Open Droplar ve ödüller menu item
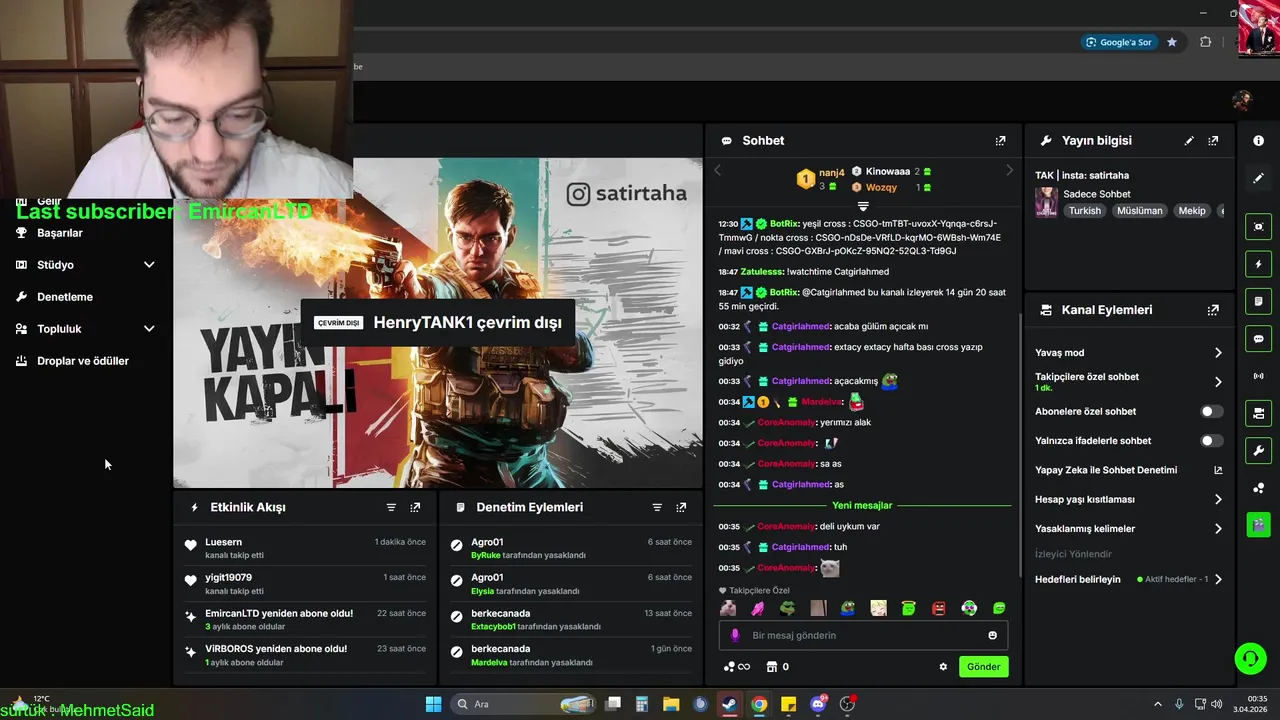Viewport: 1280px width, 720px height. [x=83, y=361]
